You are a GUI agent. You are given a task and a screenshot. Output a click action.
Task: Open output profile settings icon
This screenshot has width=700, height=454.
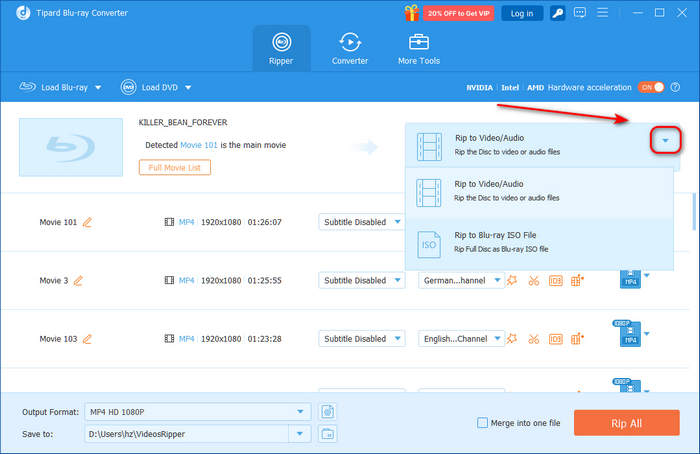coord(328,412)
